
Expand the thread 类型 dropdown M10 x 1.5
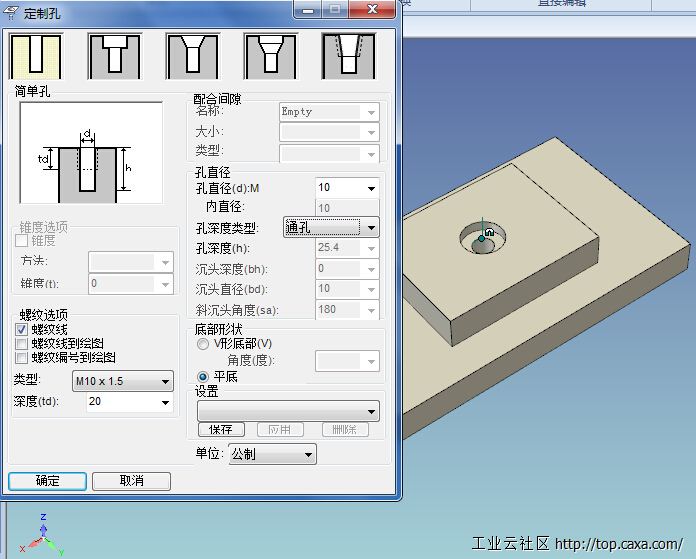point(123,381)
